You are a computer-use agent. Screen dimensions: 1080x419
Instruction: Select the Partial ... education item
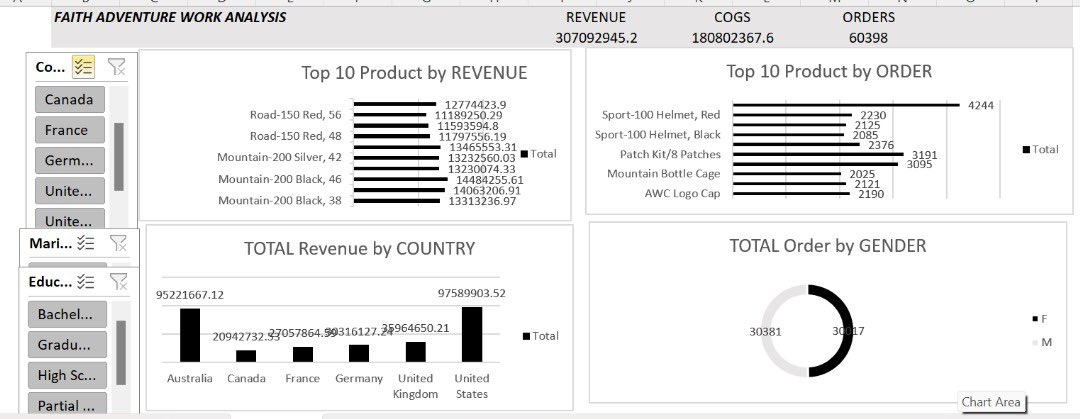point(68,405)
